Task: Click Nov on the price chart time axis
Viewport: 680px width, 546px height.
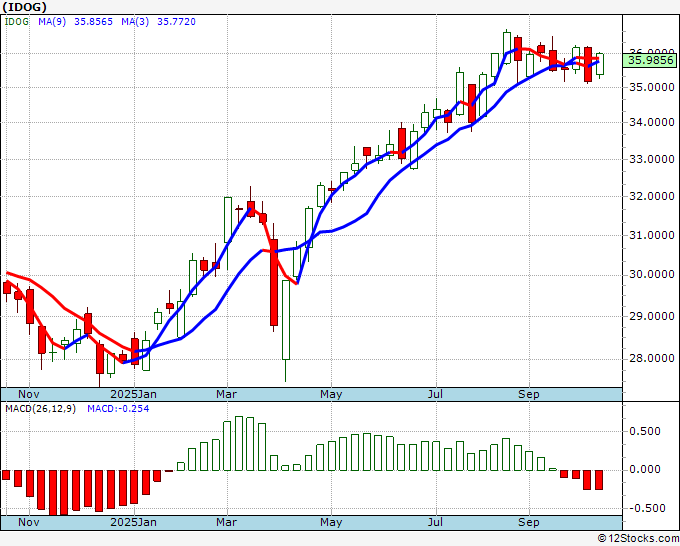Action: pyautogui.click(x=29, y=394)
